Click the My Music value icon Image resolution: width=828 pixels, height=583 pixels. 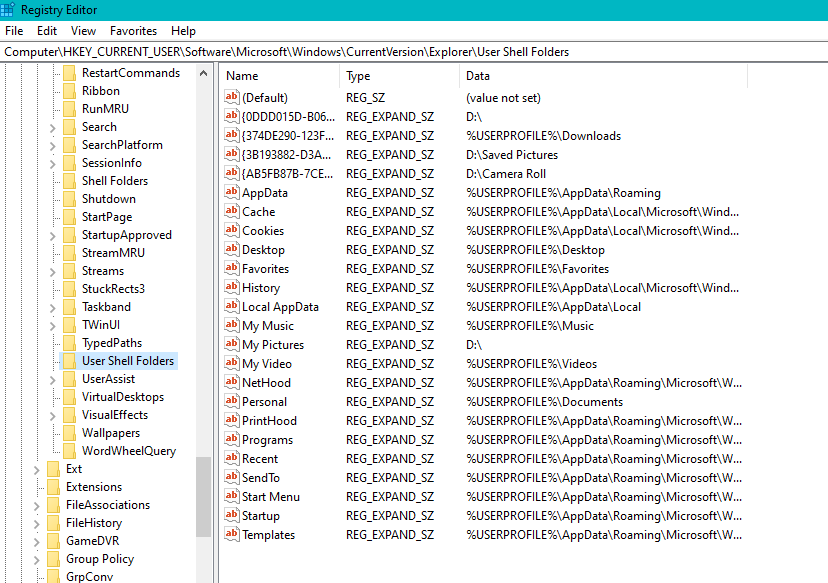click(231, 325)
